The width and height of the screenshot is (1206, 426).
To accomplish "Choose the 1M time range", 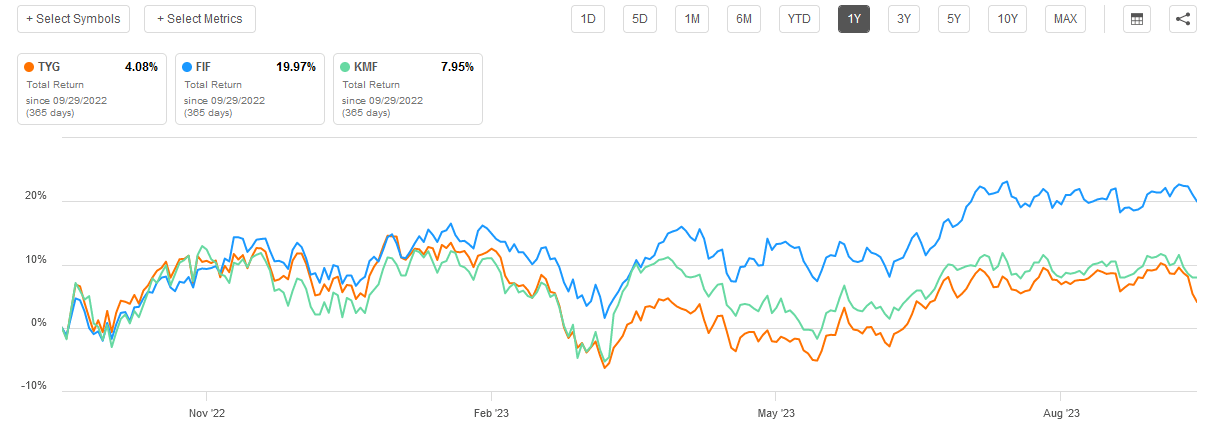I will point(691,19).
